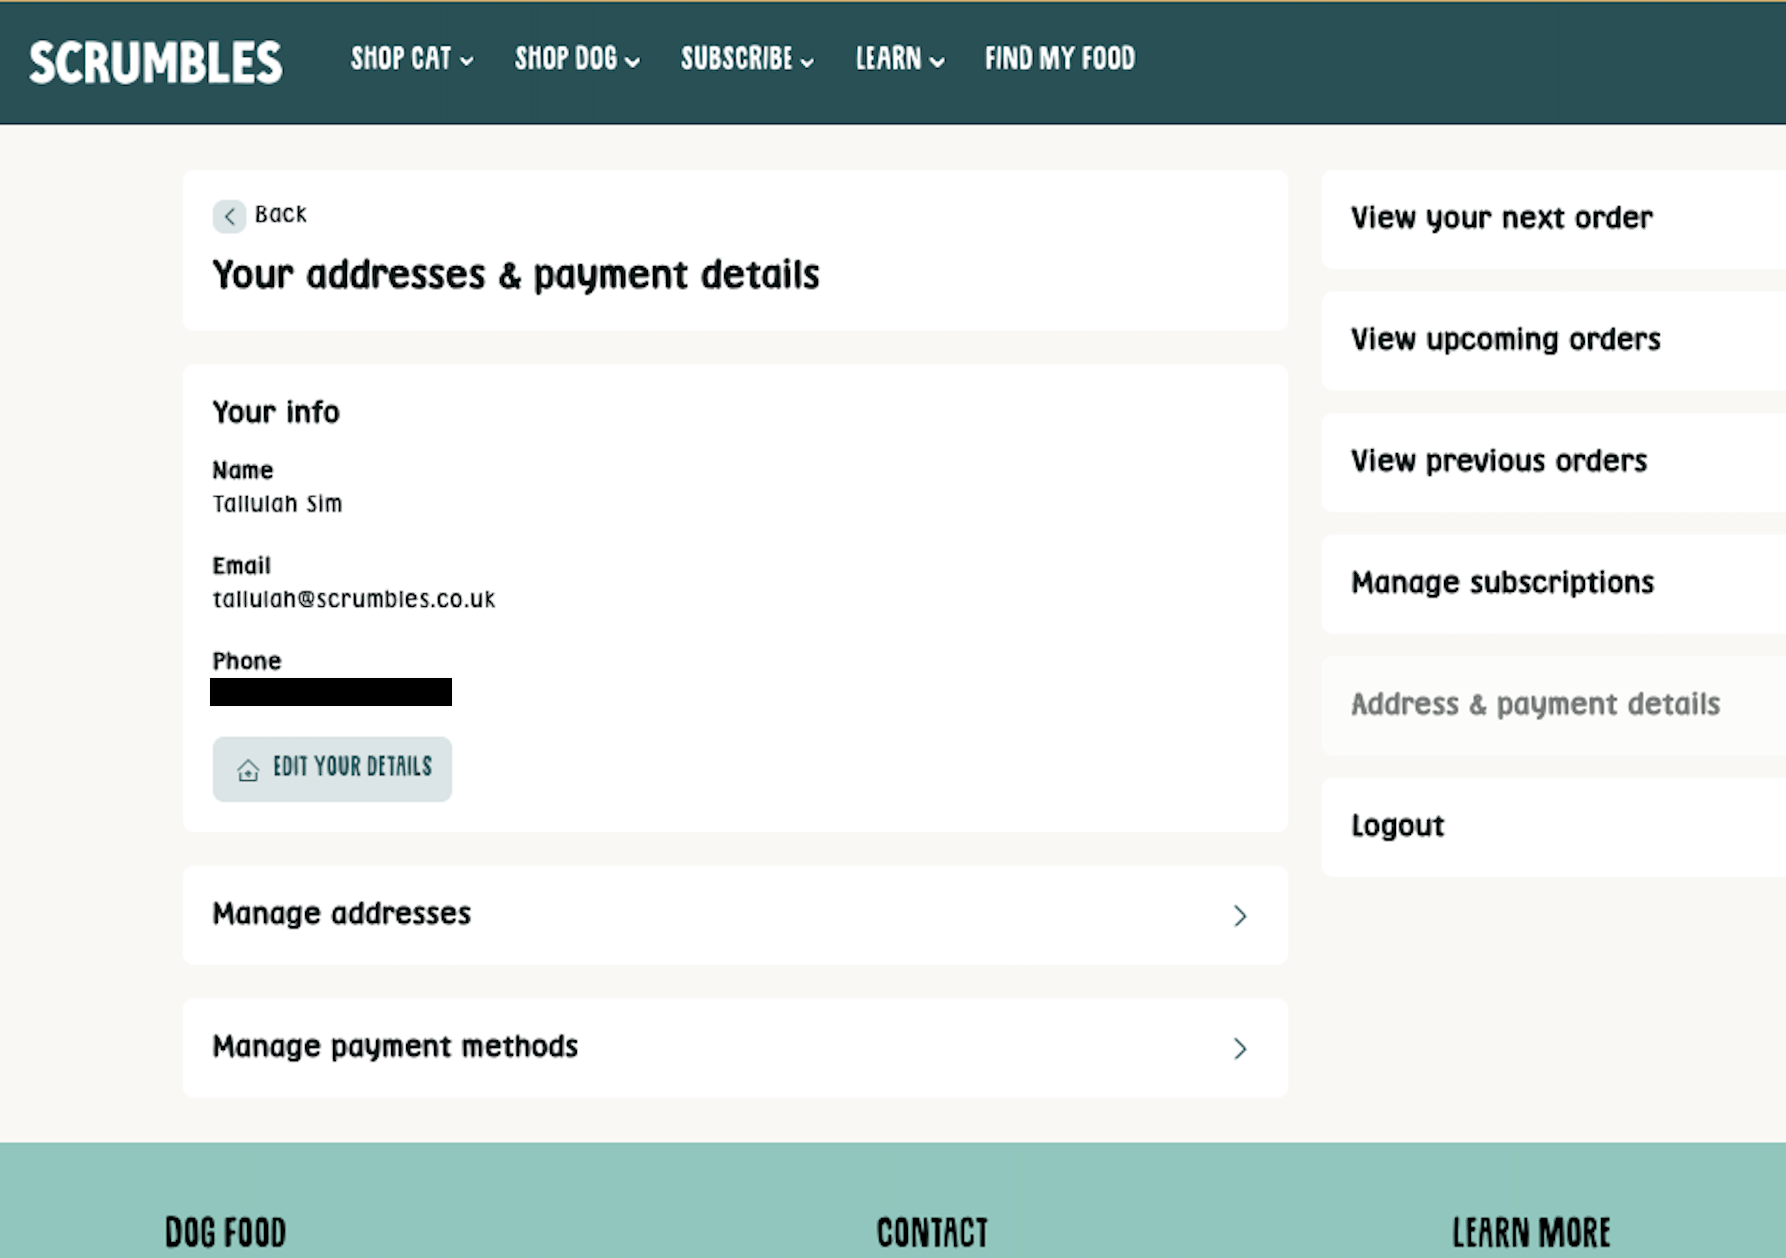Expand the Learn menu
The image size is (1786, 1258).
[899, 59]
